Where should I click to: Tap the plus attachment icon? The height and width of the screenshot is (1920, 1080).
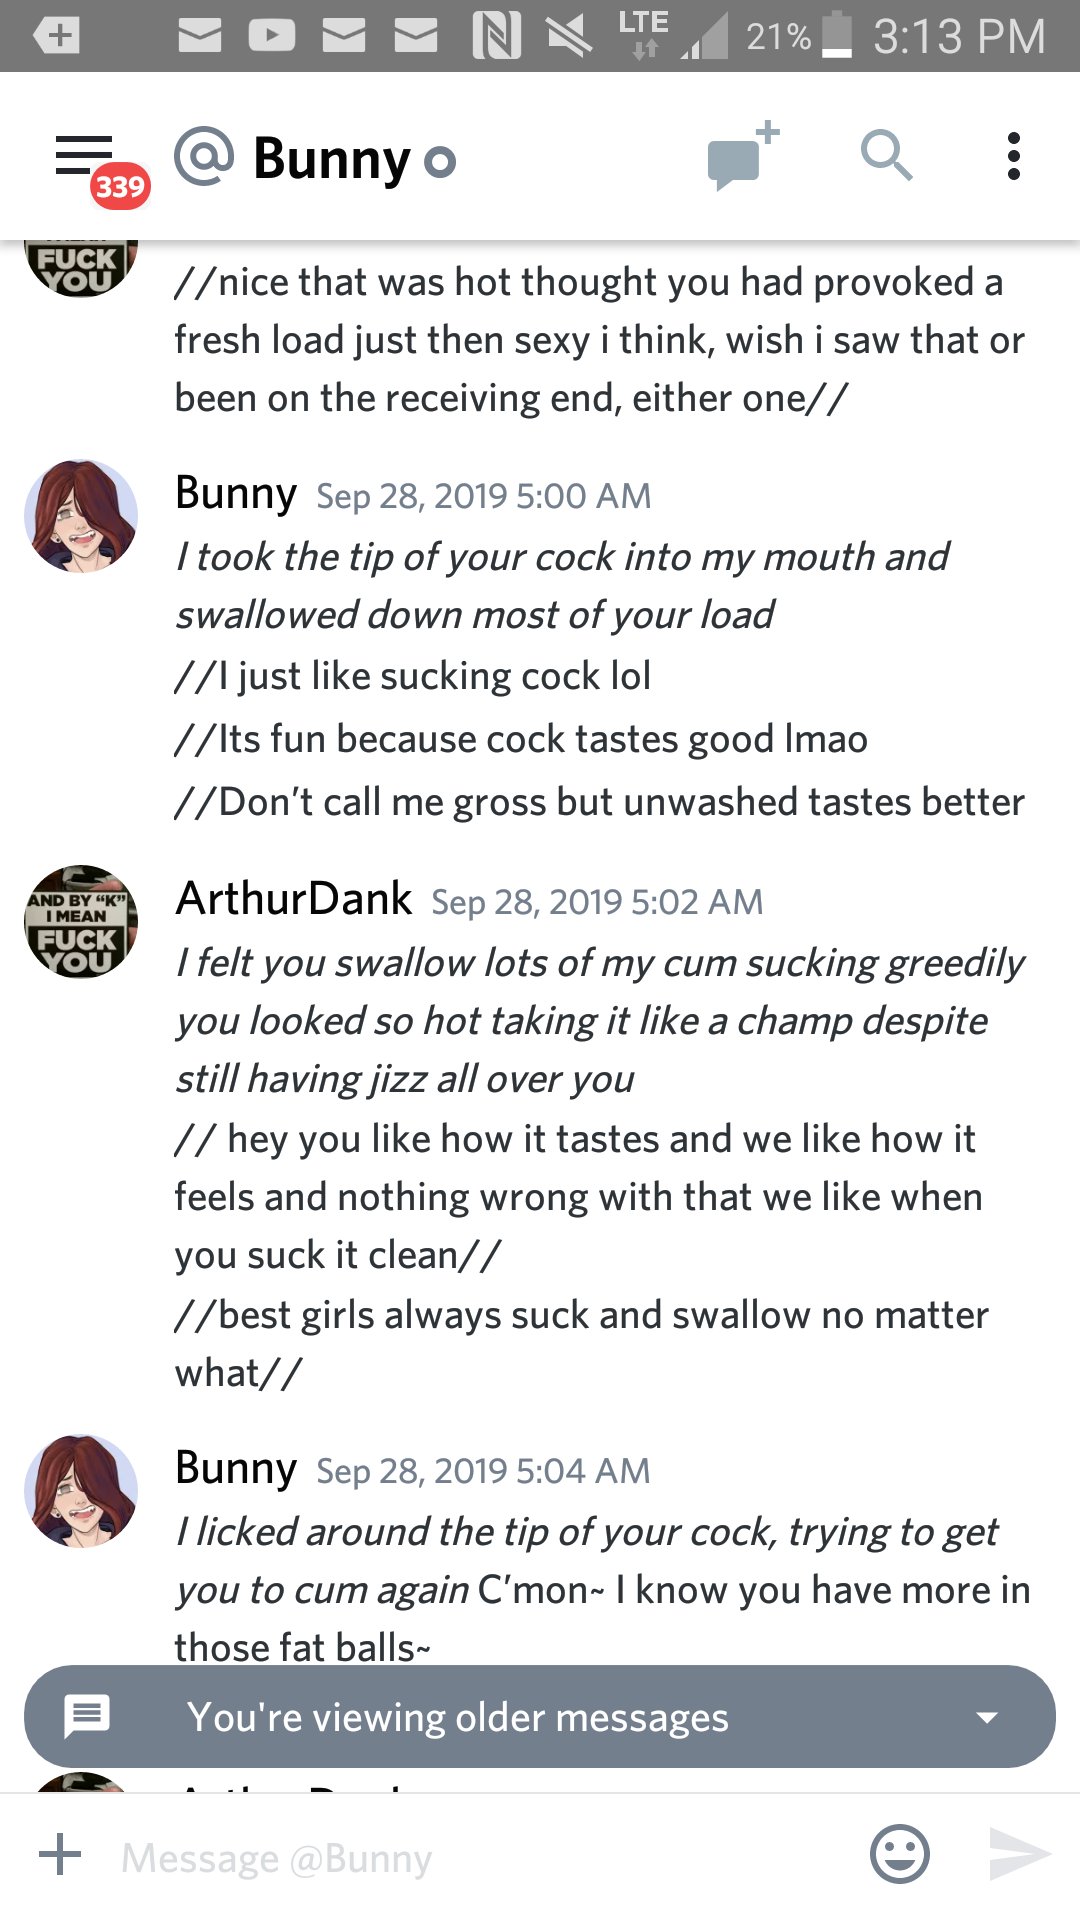click(x=60, y=1855)
